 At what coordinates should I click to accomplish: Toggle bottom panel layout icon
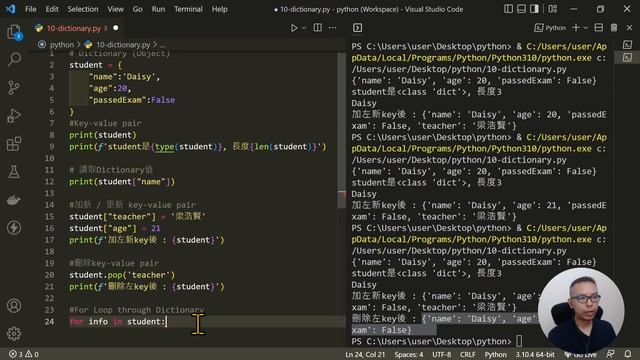[x=521, y=9]
